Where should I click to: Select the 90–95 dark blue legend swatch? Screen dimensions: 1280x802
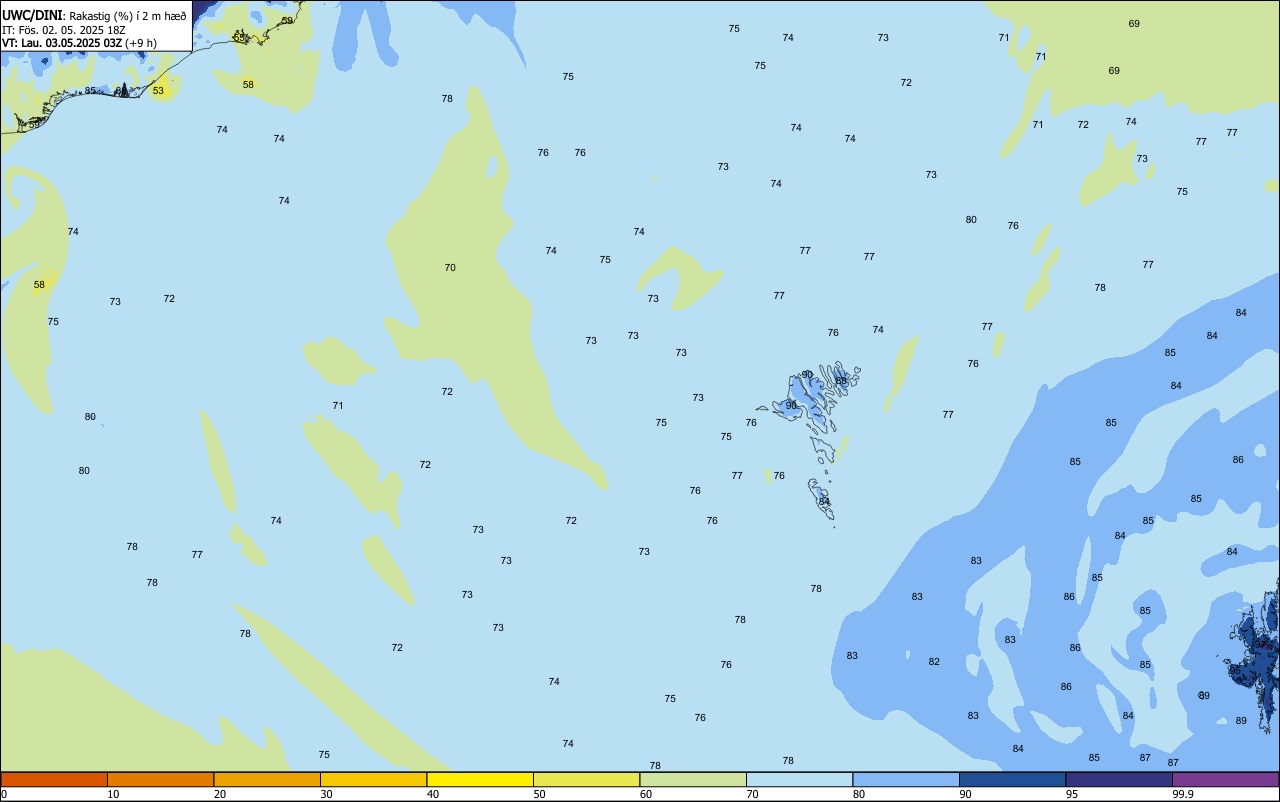[x=1012, y=779]
